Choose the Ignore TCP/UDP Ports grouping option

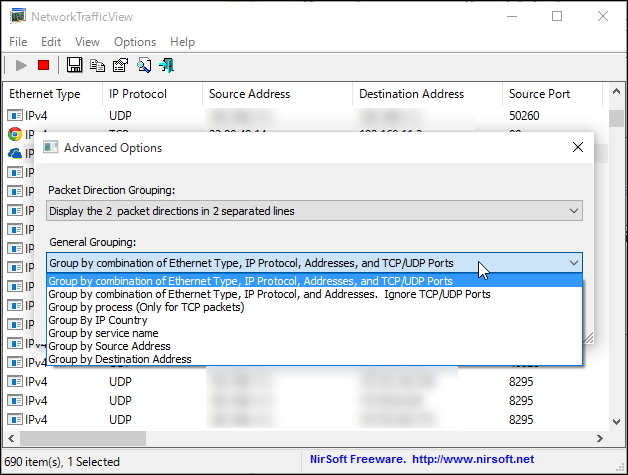tap(314, 294)
